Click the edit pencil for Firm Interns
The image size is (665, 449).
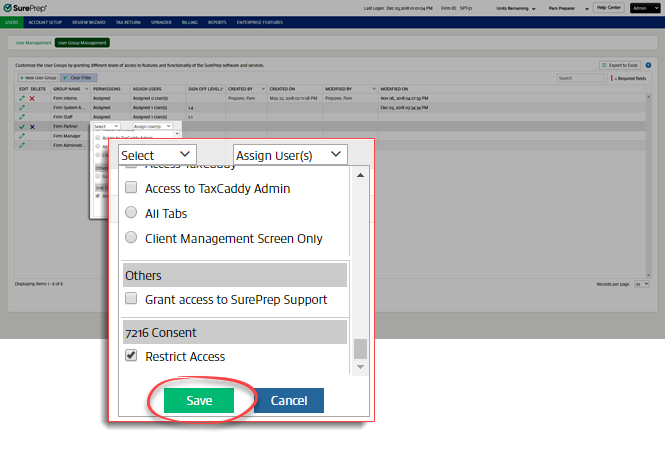(x=21, y=98)
